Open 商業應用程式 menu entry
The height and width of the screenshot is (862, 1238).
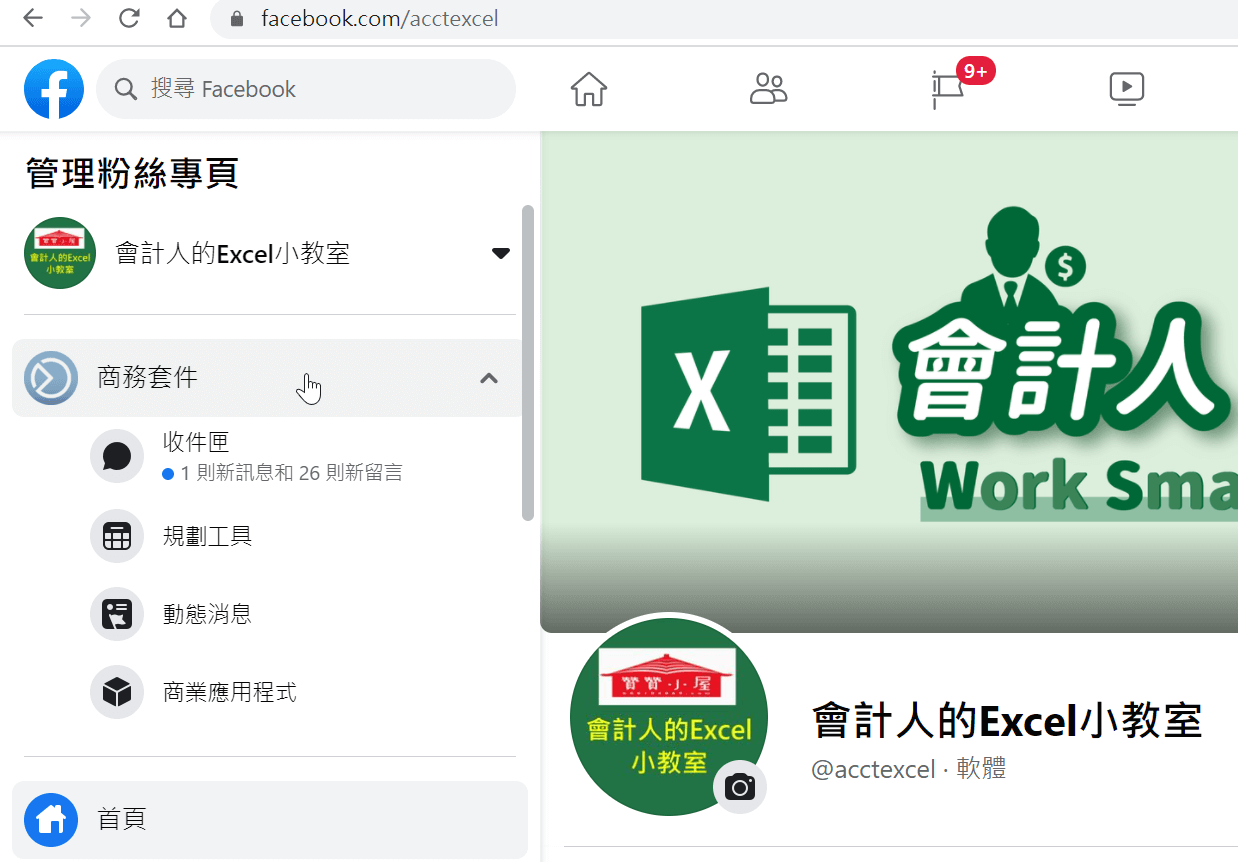tap(230, 692)
